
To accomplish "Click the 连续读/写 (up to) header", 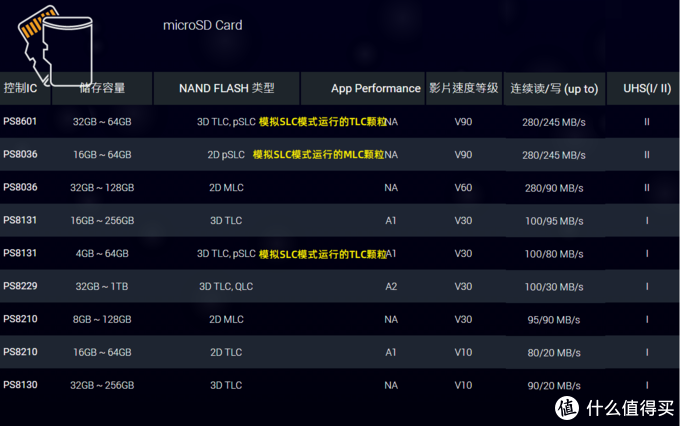I will tap(554, 89).
